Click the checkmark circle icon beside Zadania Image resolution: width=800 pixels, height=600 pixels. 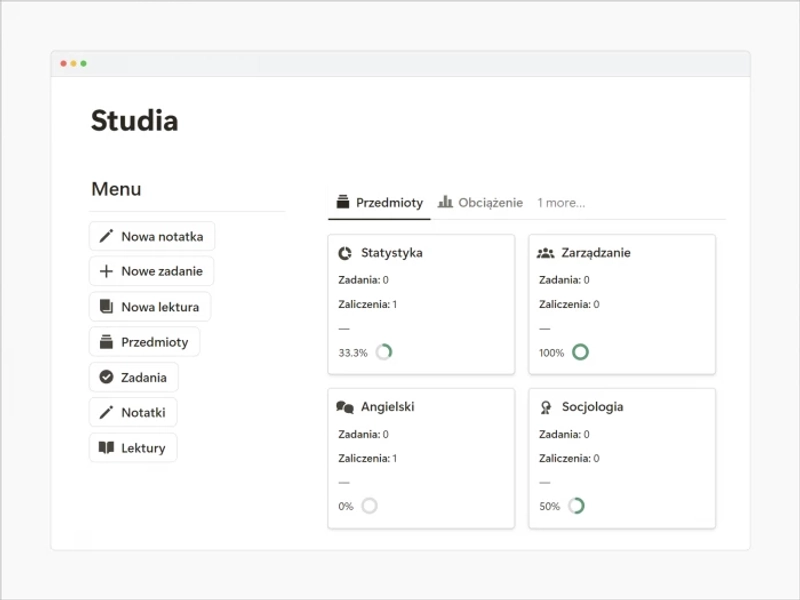click(106, 377)
